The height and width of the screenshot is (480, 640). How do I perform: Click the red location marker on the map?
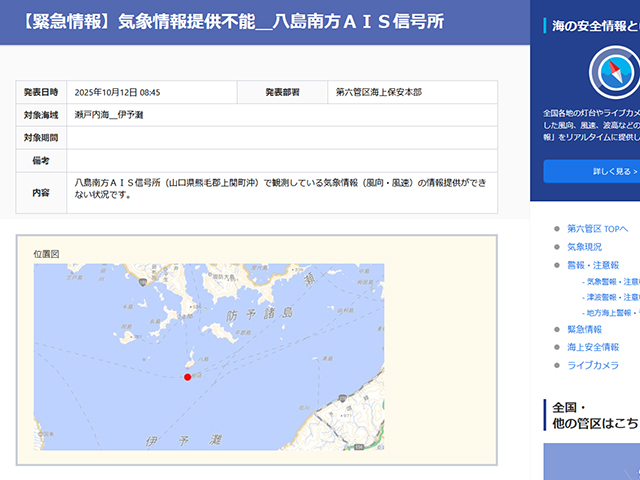(x=187, y=377)
